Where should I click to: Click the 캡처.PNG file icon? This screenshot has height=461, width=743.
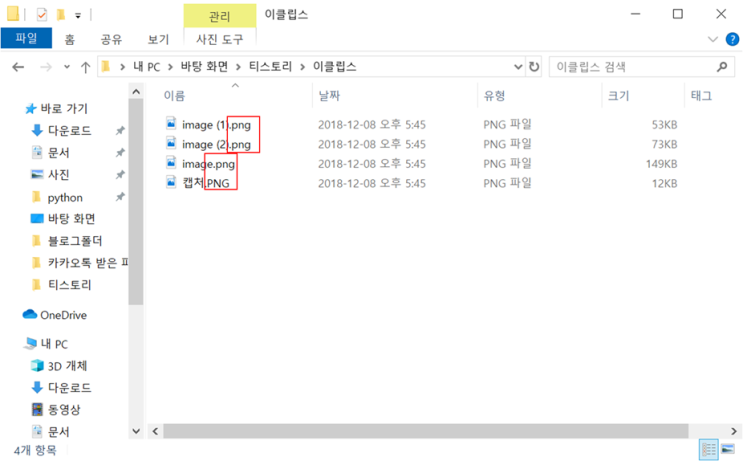click(x=171, y=182)
